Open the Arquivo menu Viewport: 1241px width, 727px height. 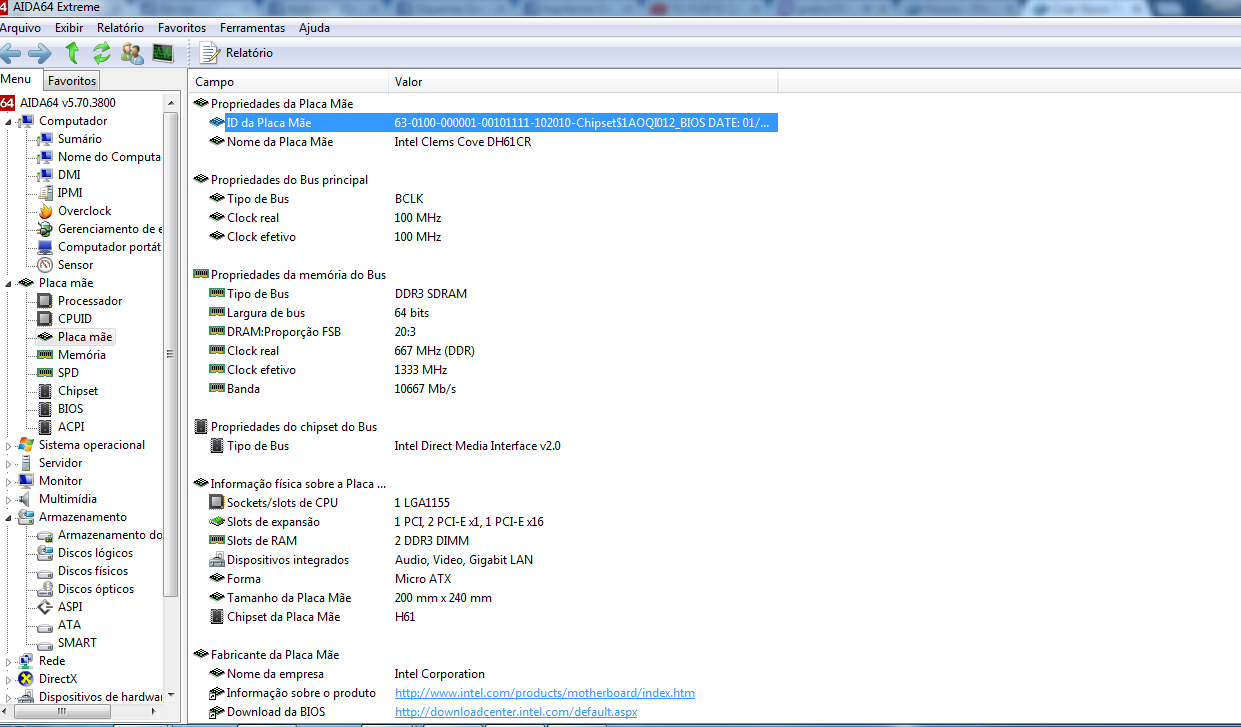[x=20, y=28]
